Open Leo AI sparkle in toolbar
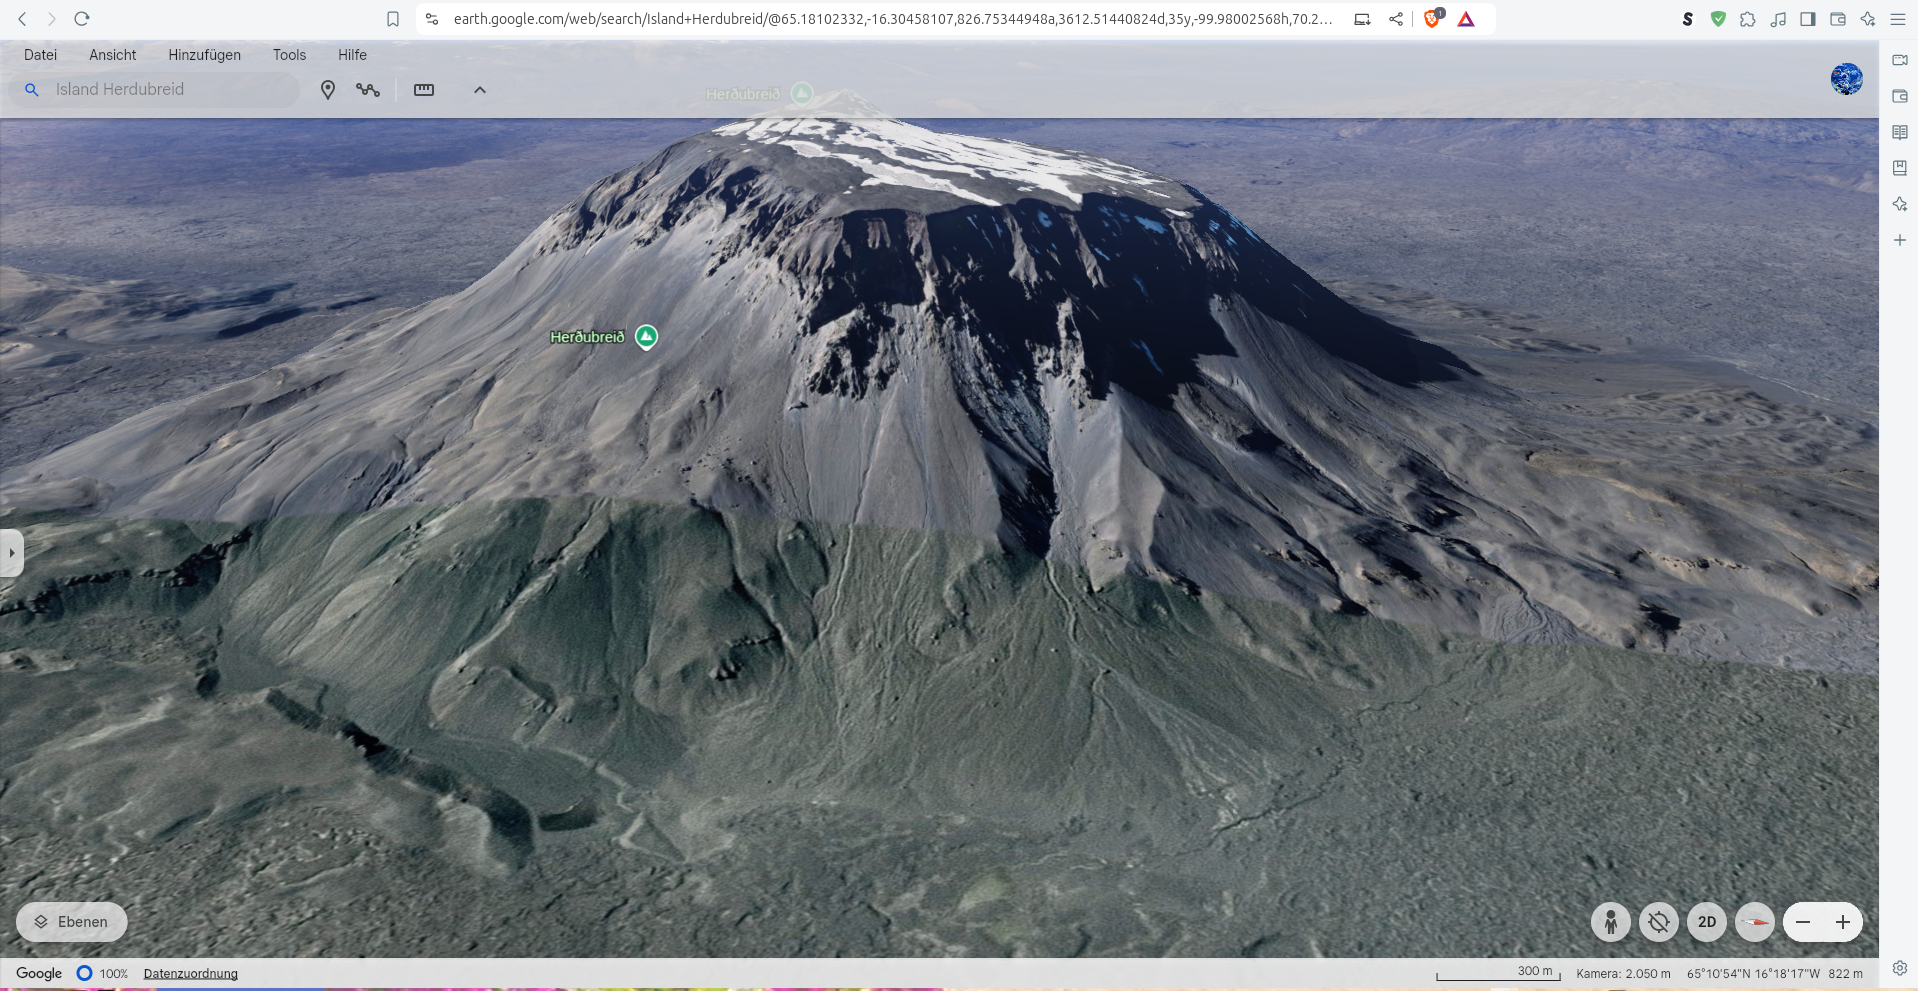Viewport: 1918px width, 991px height. (x=1868, y=19)
